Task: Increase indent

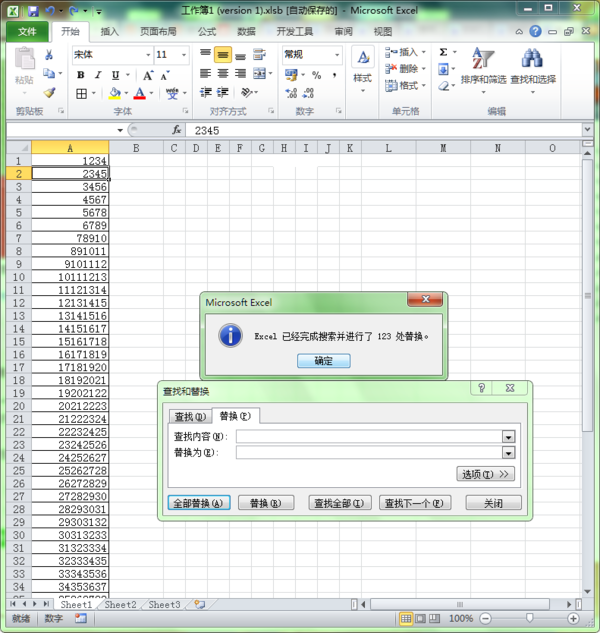Action: (x=222, y=92)
